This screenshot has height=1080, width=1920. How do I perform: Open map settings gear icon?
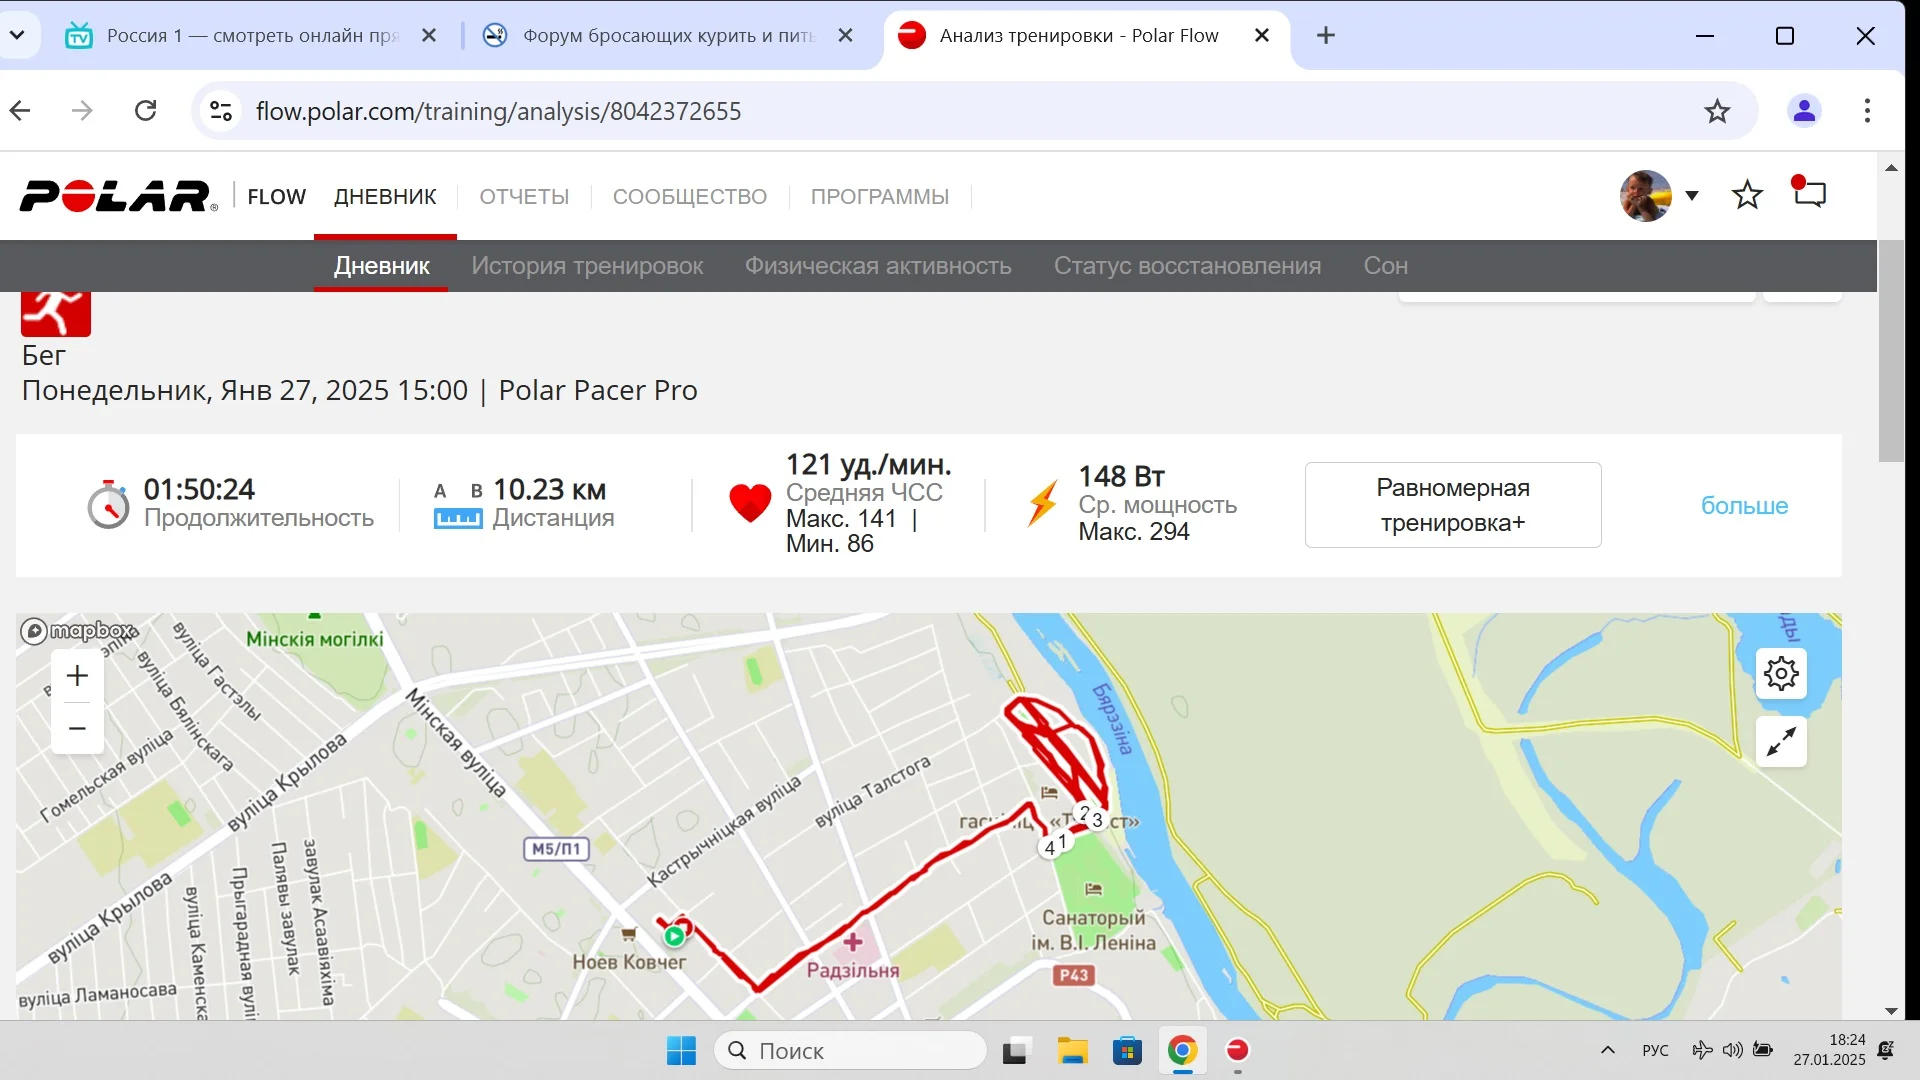point(1781,674)
